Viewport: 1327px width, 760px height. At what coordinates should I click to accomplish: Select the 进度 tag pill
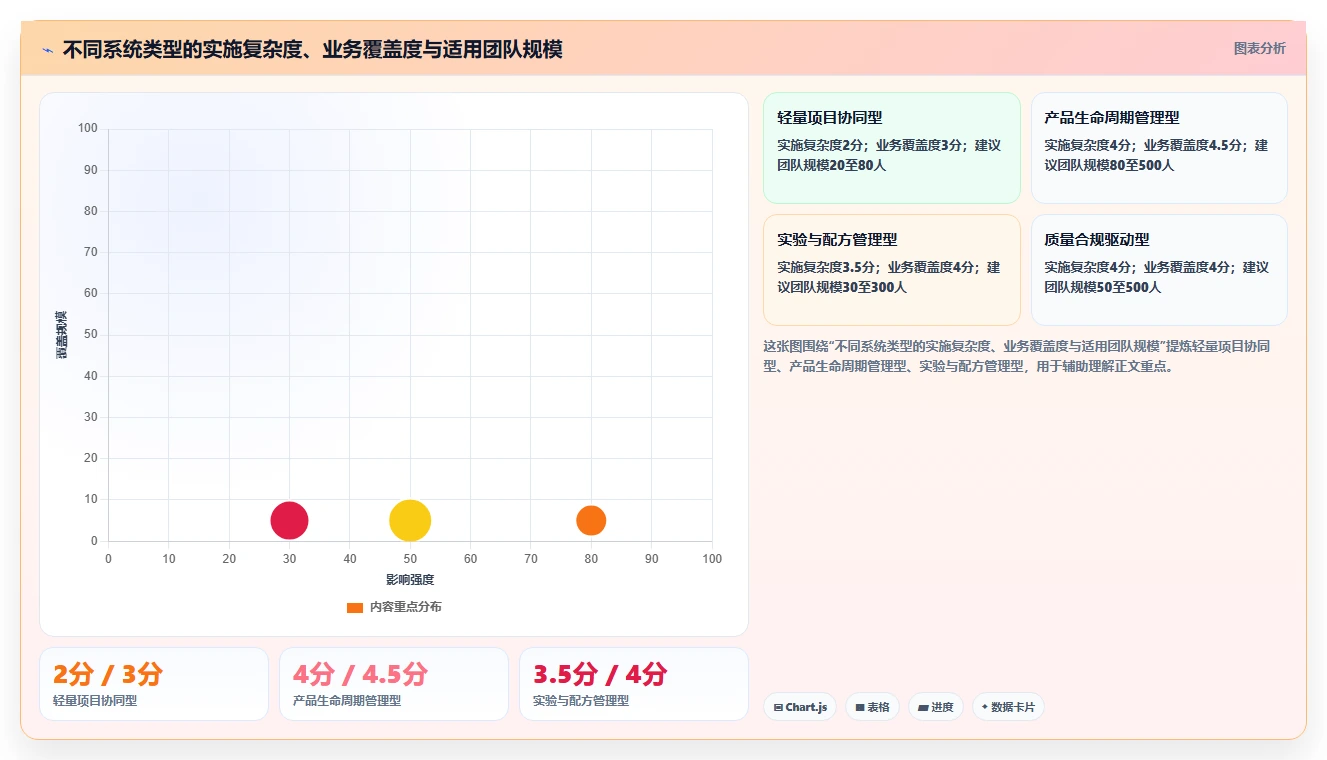coord(935,707)
